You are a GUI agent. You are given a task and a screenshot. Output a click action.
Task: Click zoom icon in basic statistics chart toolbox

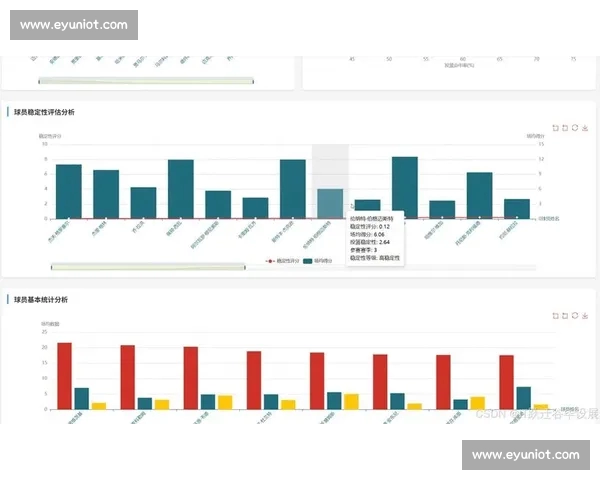click(x=555, y=315)
